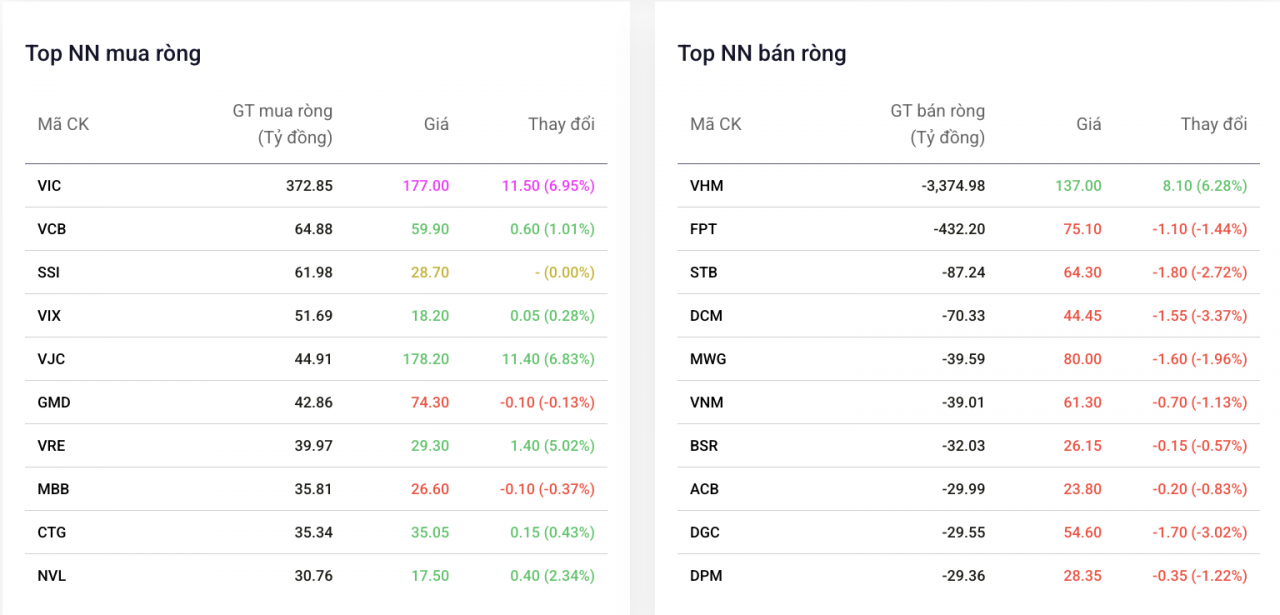The image size is (1280, 615).
Task: Open the GMD ticker in net buy table
Action: tap(53, 402)
